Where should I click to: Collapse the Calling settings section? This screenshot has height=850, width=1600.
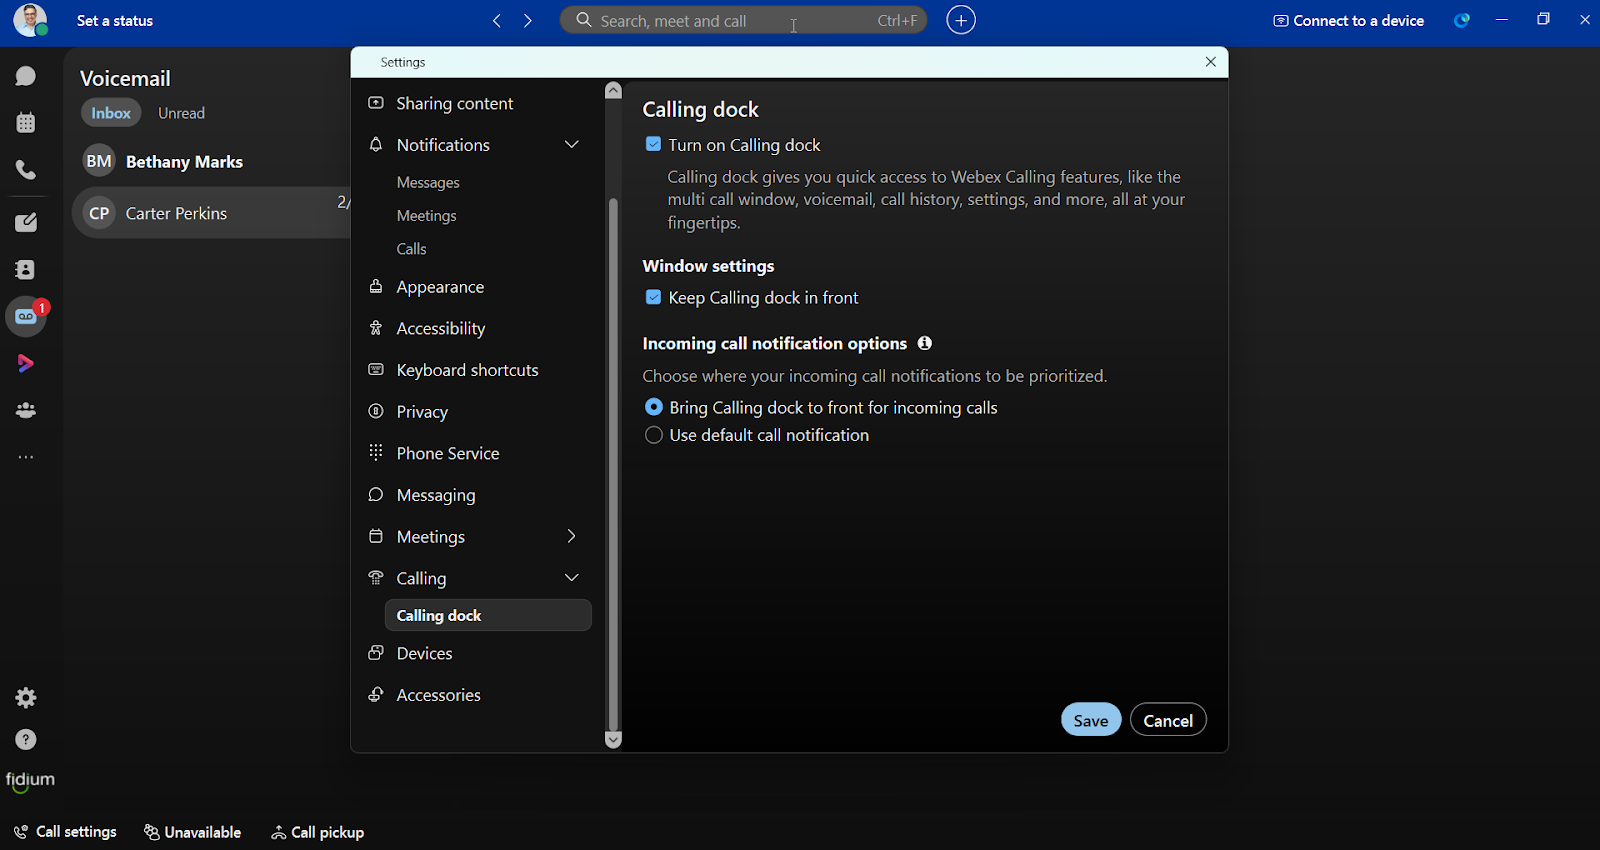(572, 578)
